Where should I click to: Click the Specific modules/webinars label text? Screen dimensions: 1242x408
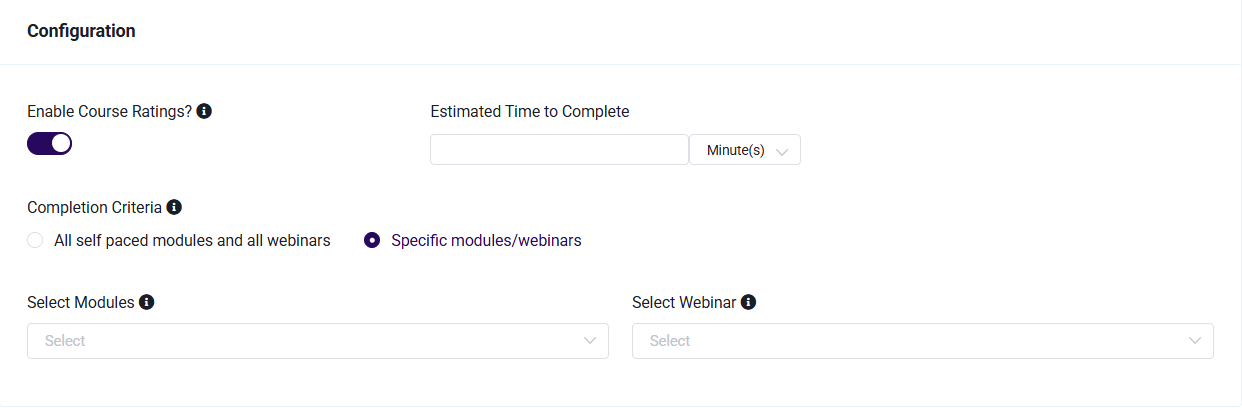click(x=486, y=240)
